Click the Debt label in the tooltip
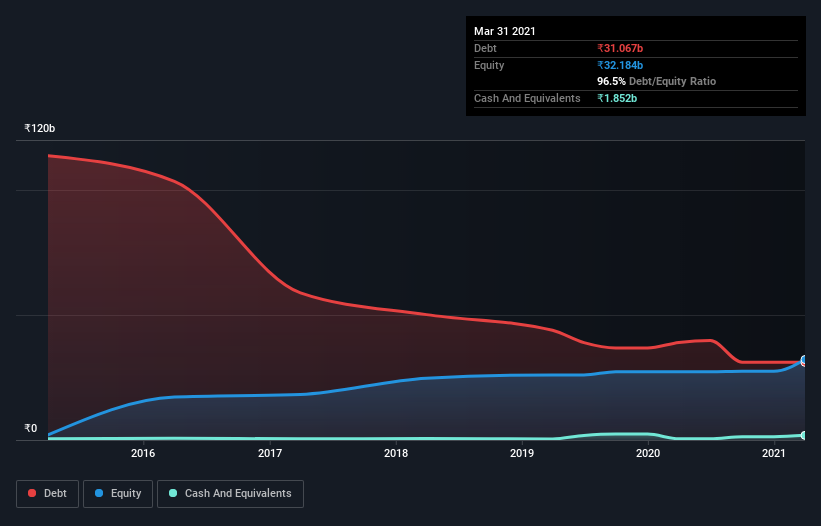The width and height of the screenshot is (821, 526). tap(485, 48)
